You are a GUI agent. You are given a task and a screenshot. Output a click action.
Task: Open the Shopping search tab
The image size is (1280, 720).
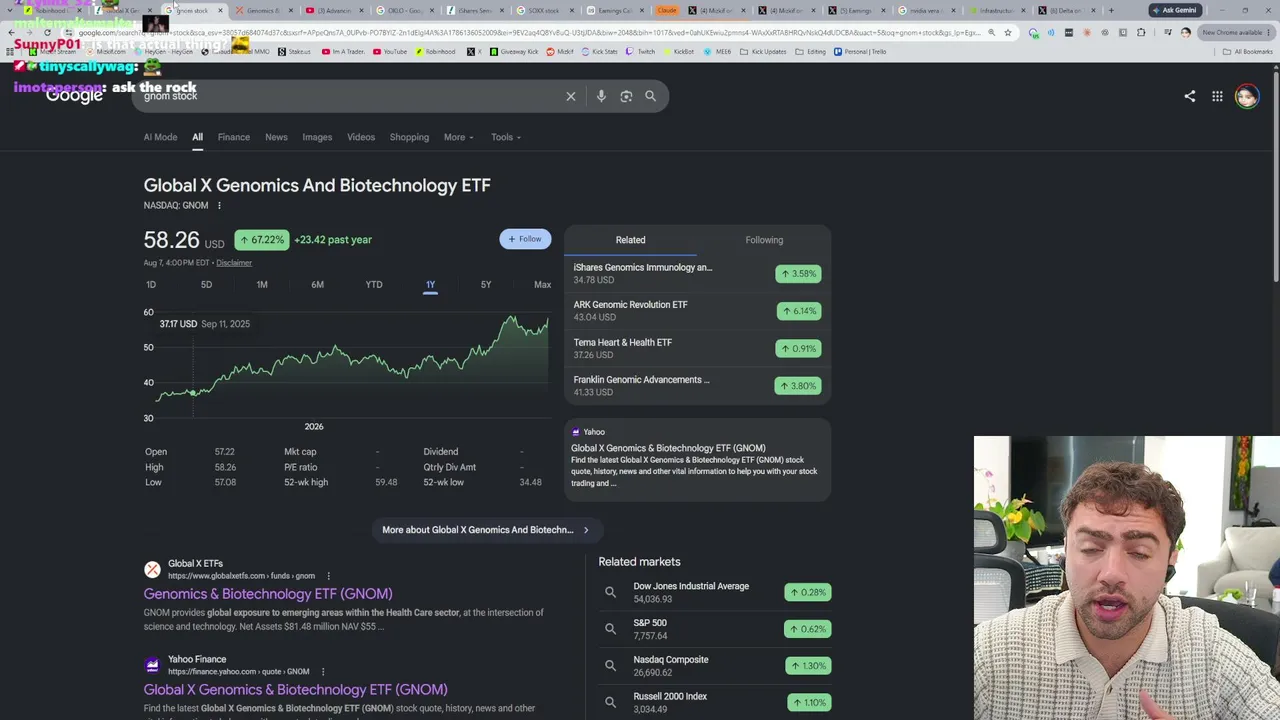[x=409, y=137]
